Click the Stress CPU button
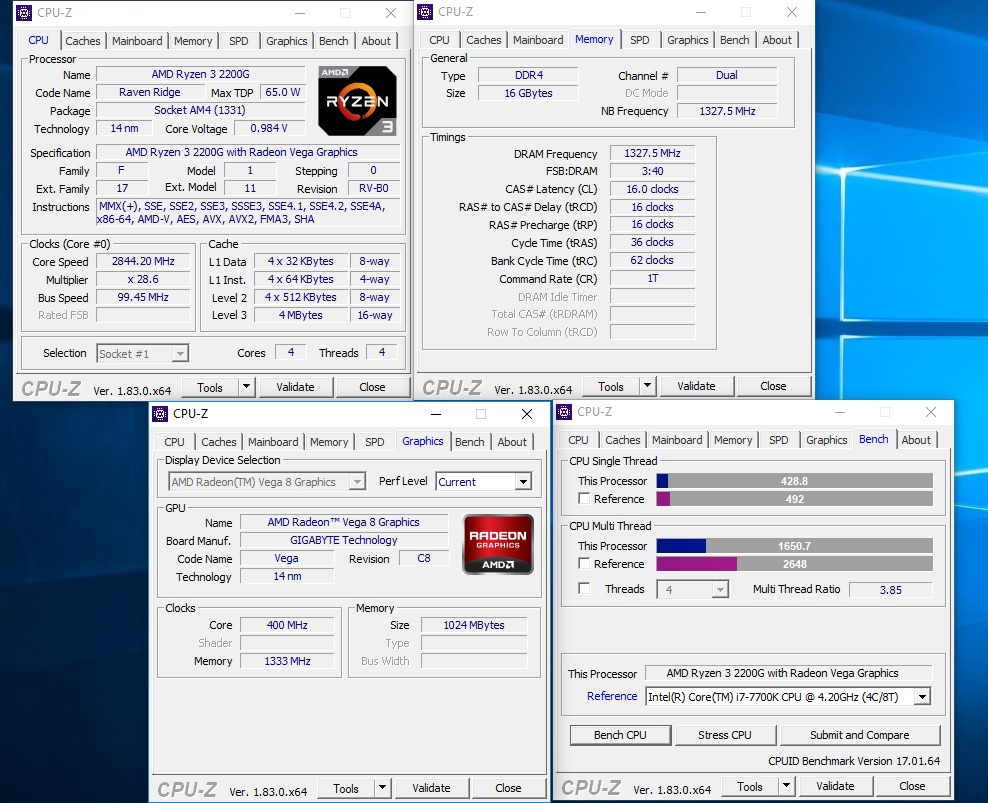988x803 pixels. [x=725, y=735]
